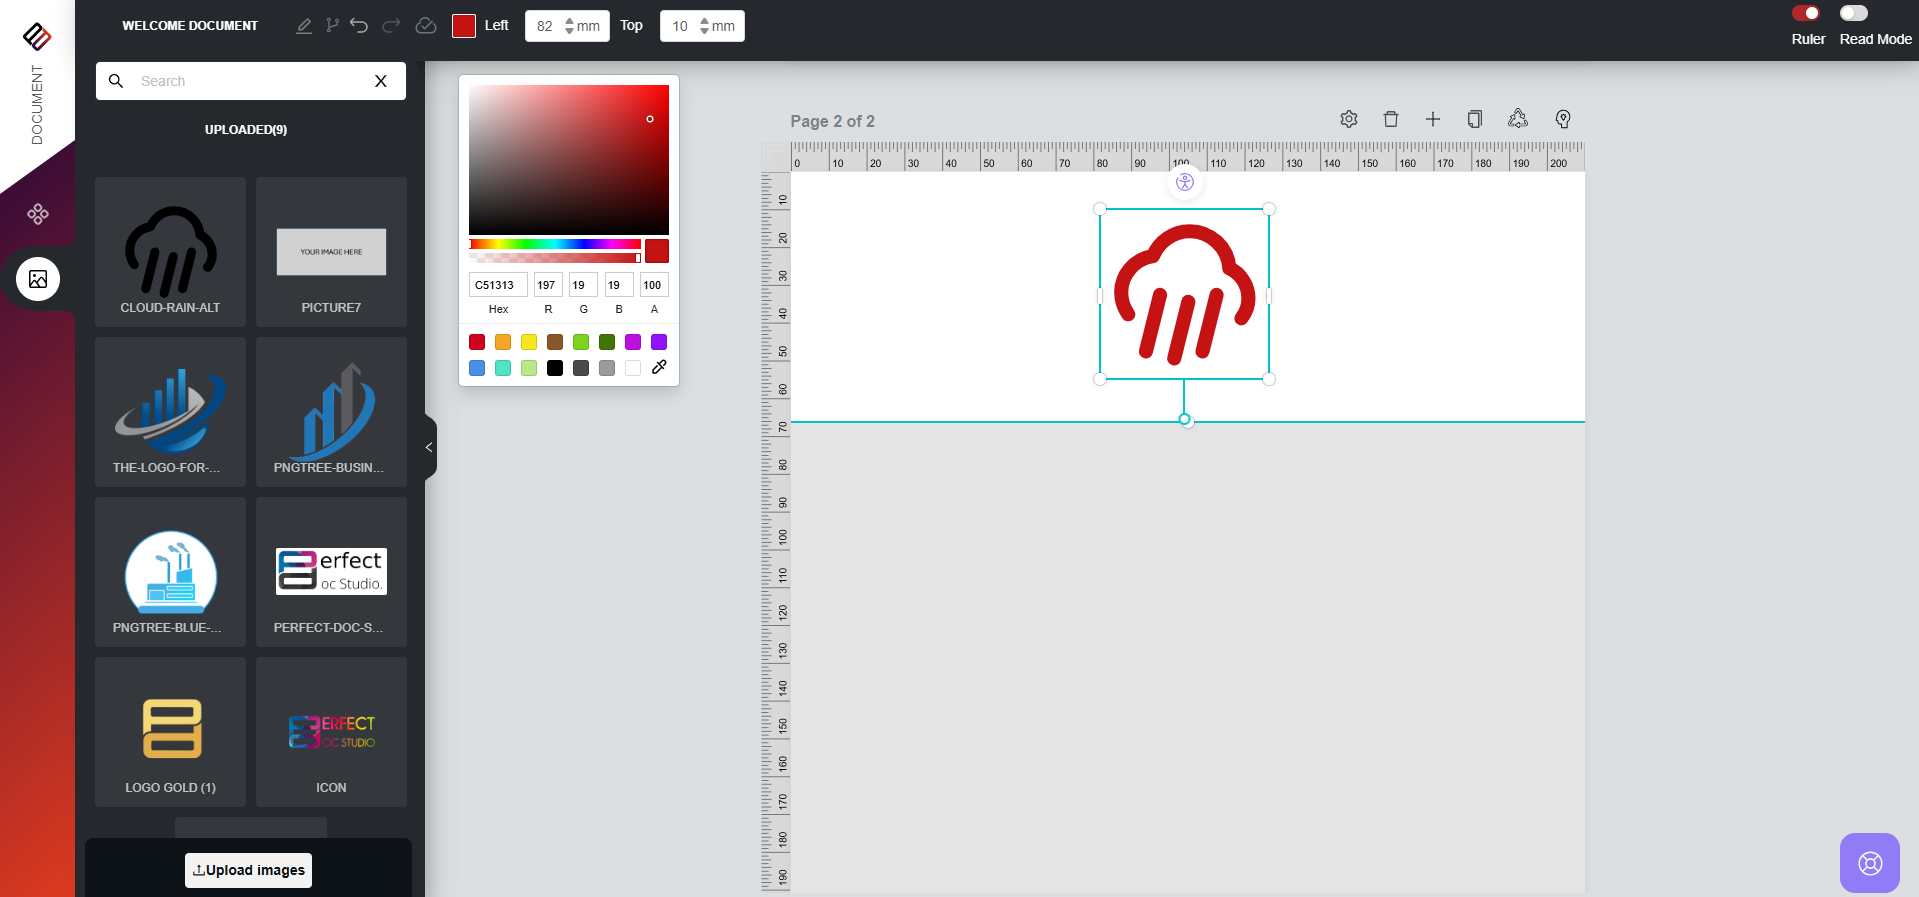Open page settings gear icon
The image size is (1919, 897).
point(1349,119)
